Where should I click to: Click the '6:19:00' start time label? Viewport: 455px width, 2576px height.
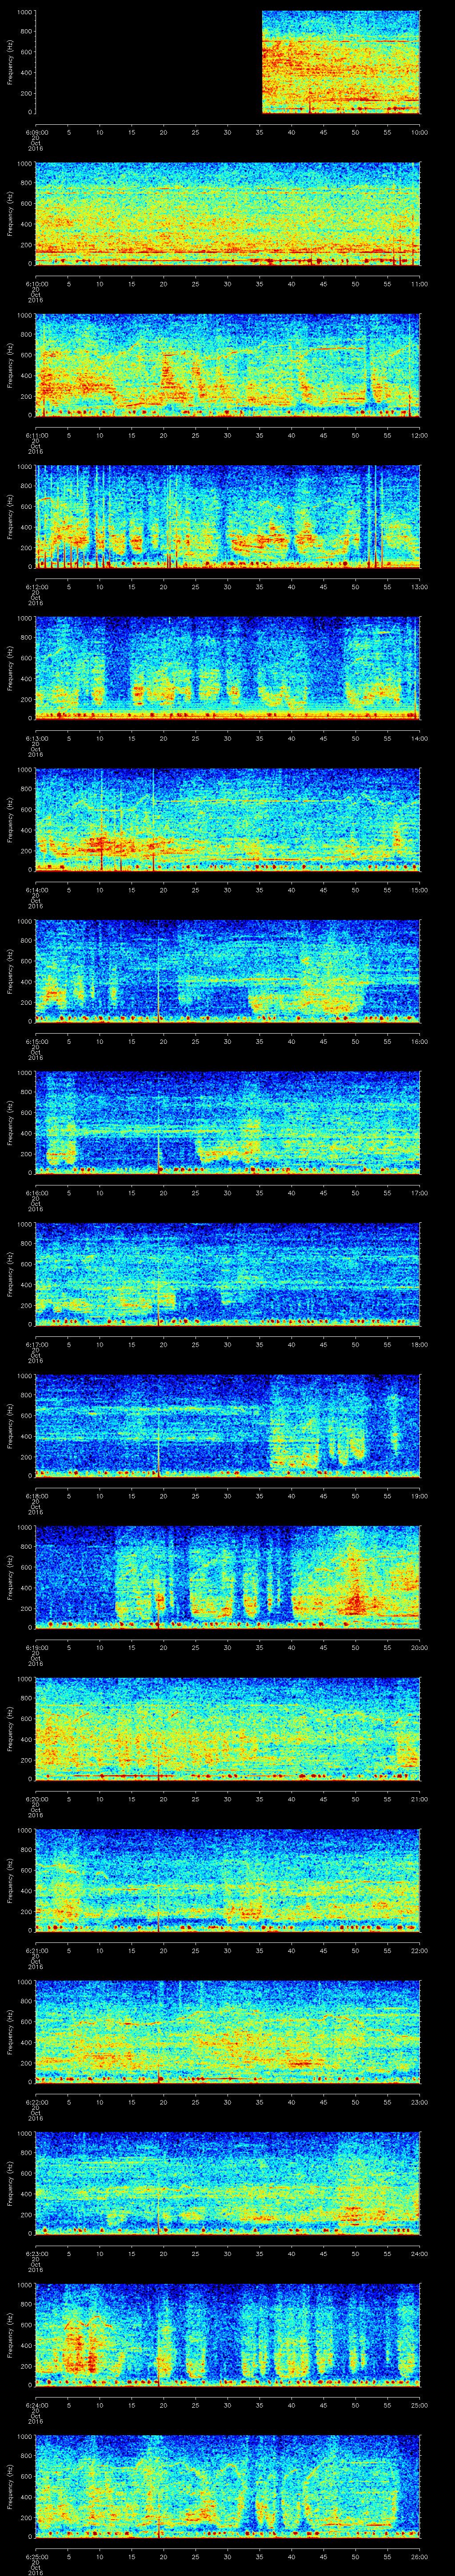tap(36, 1647)
